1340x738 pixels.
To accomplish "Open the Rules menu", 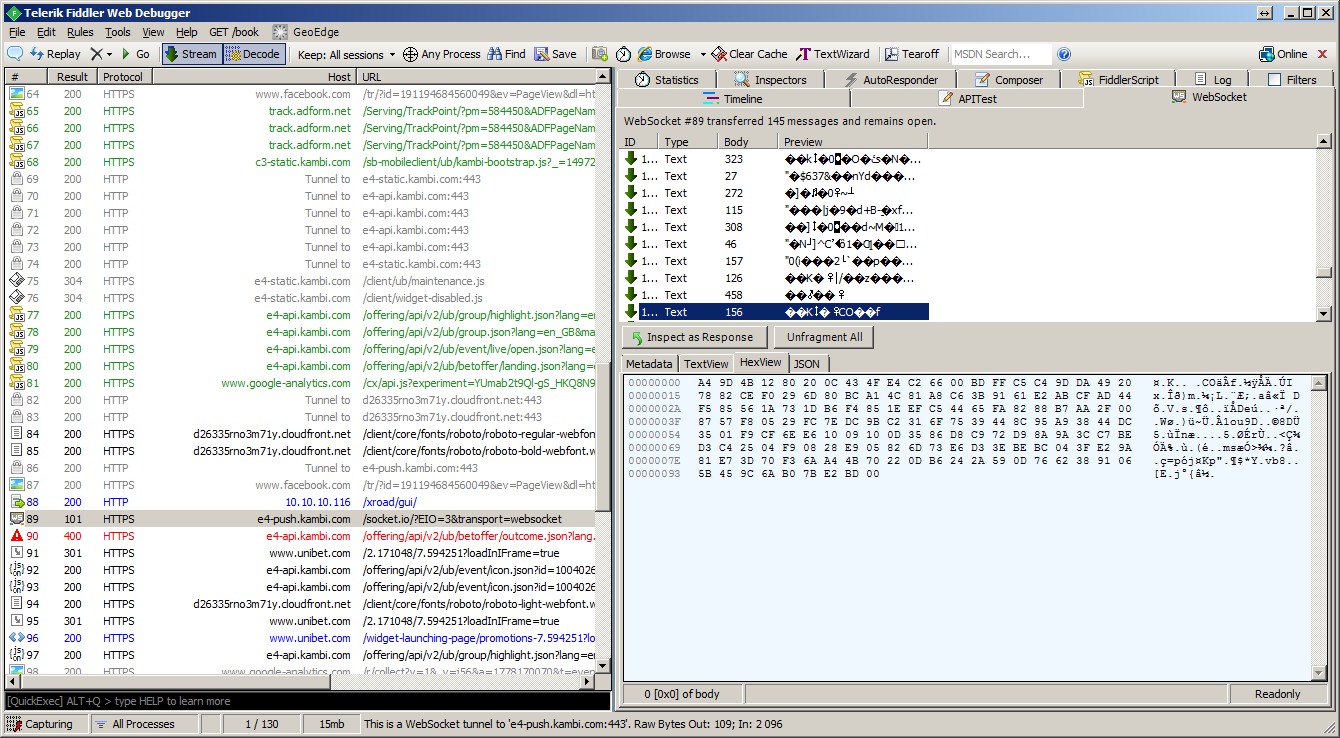I will 79,32.
